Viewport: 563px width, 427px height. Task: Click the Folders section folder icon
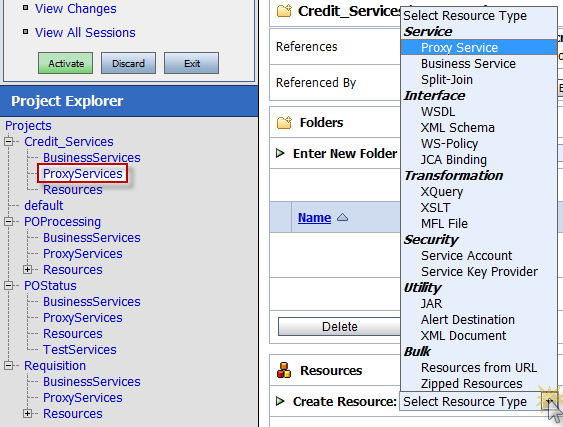284,123
